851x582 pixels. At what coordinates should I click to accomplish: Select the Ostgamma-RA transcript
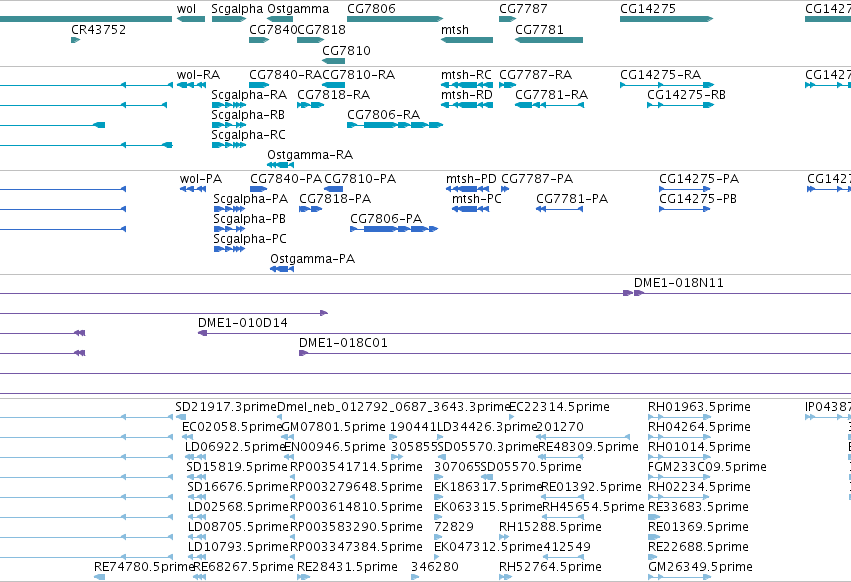[x=281, y=165]
